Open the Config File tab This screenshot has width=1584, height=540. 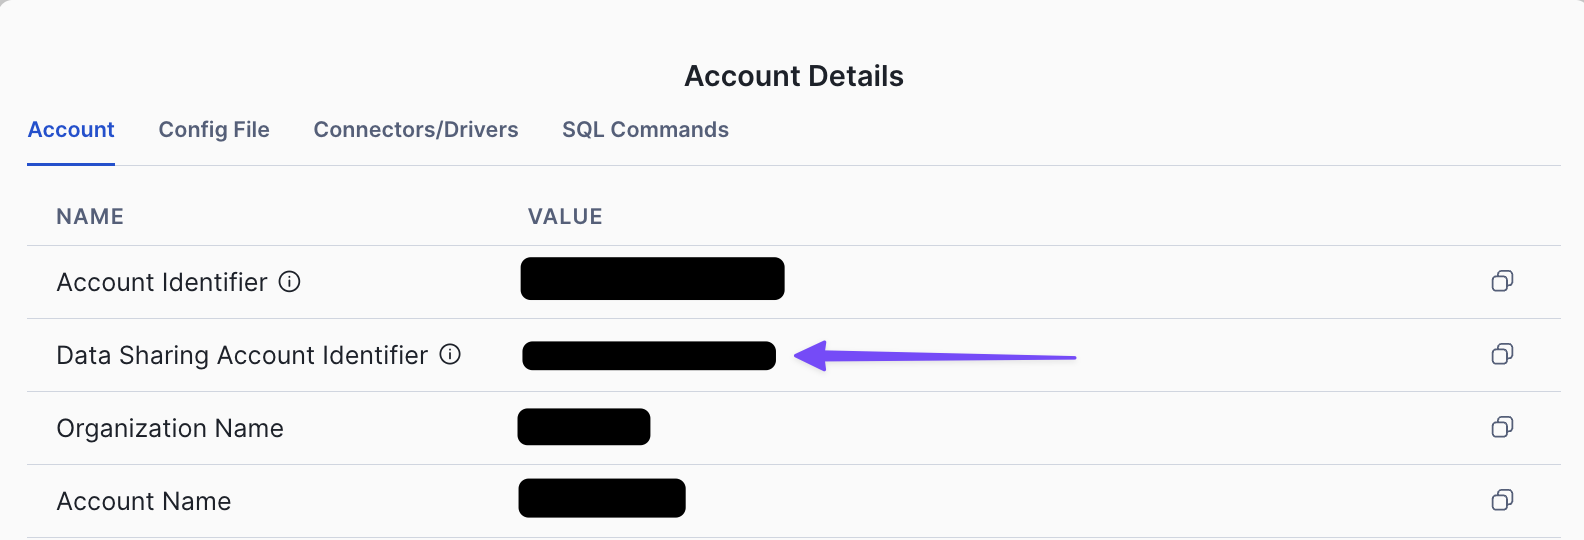214,130
